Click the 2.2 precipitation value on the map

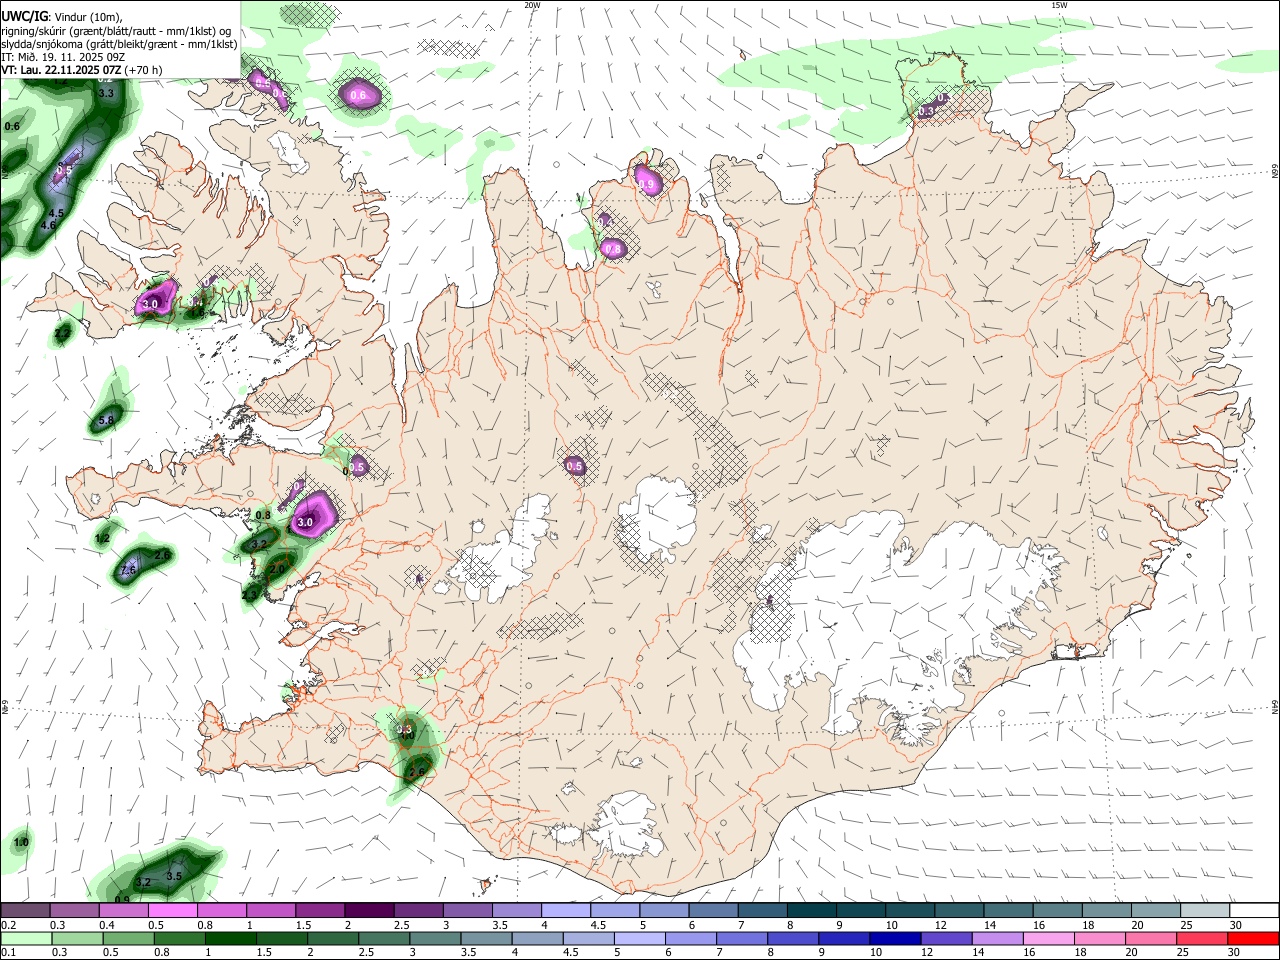(x=62, y=334)
